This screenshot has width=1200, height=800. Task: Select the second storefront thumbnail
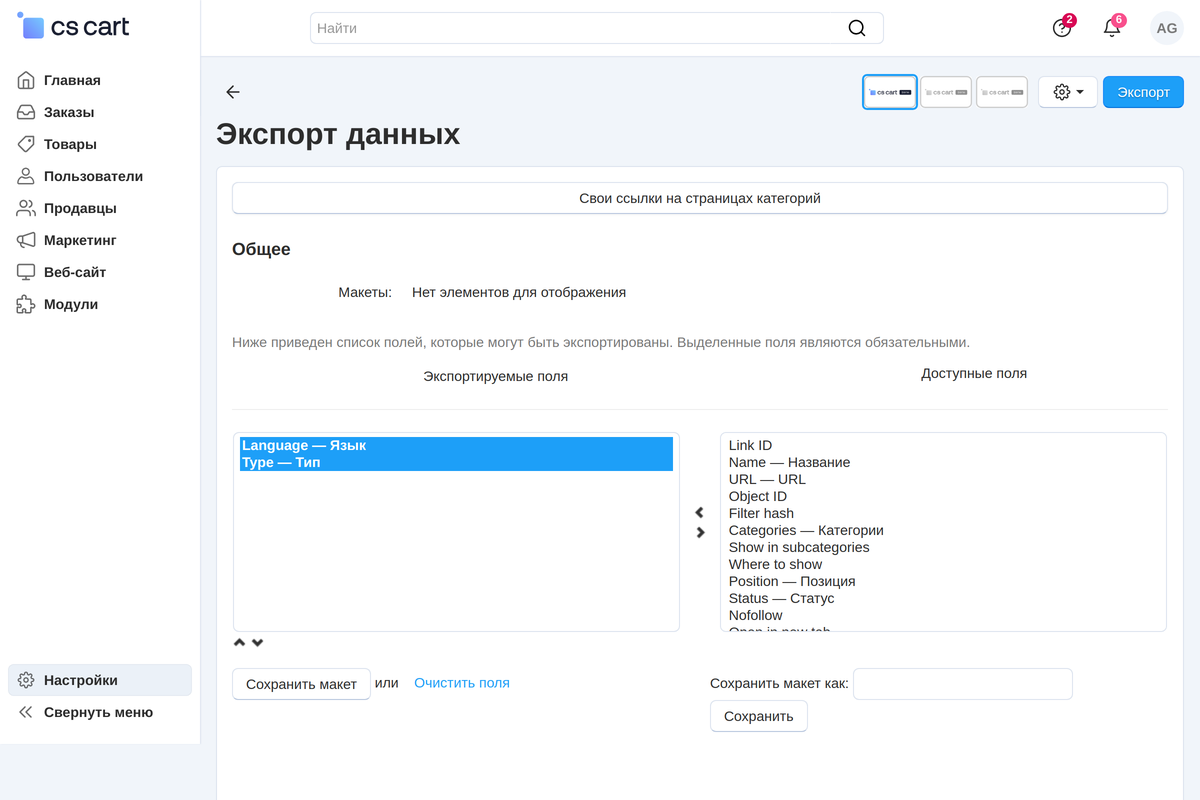tap(946, 92)
